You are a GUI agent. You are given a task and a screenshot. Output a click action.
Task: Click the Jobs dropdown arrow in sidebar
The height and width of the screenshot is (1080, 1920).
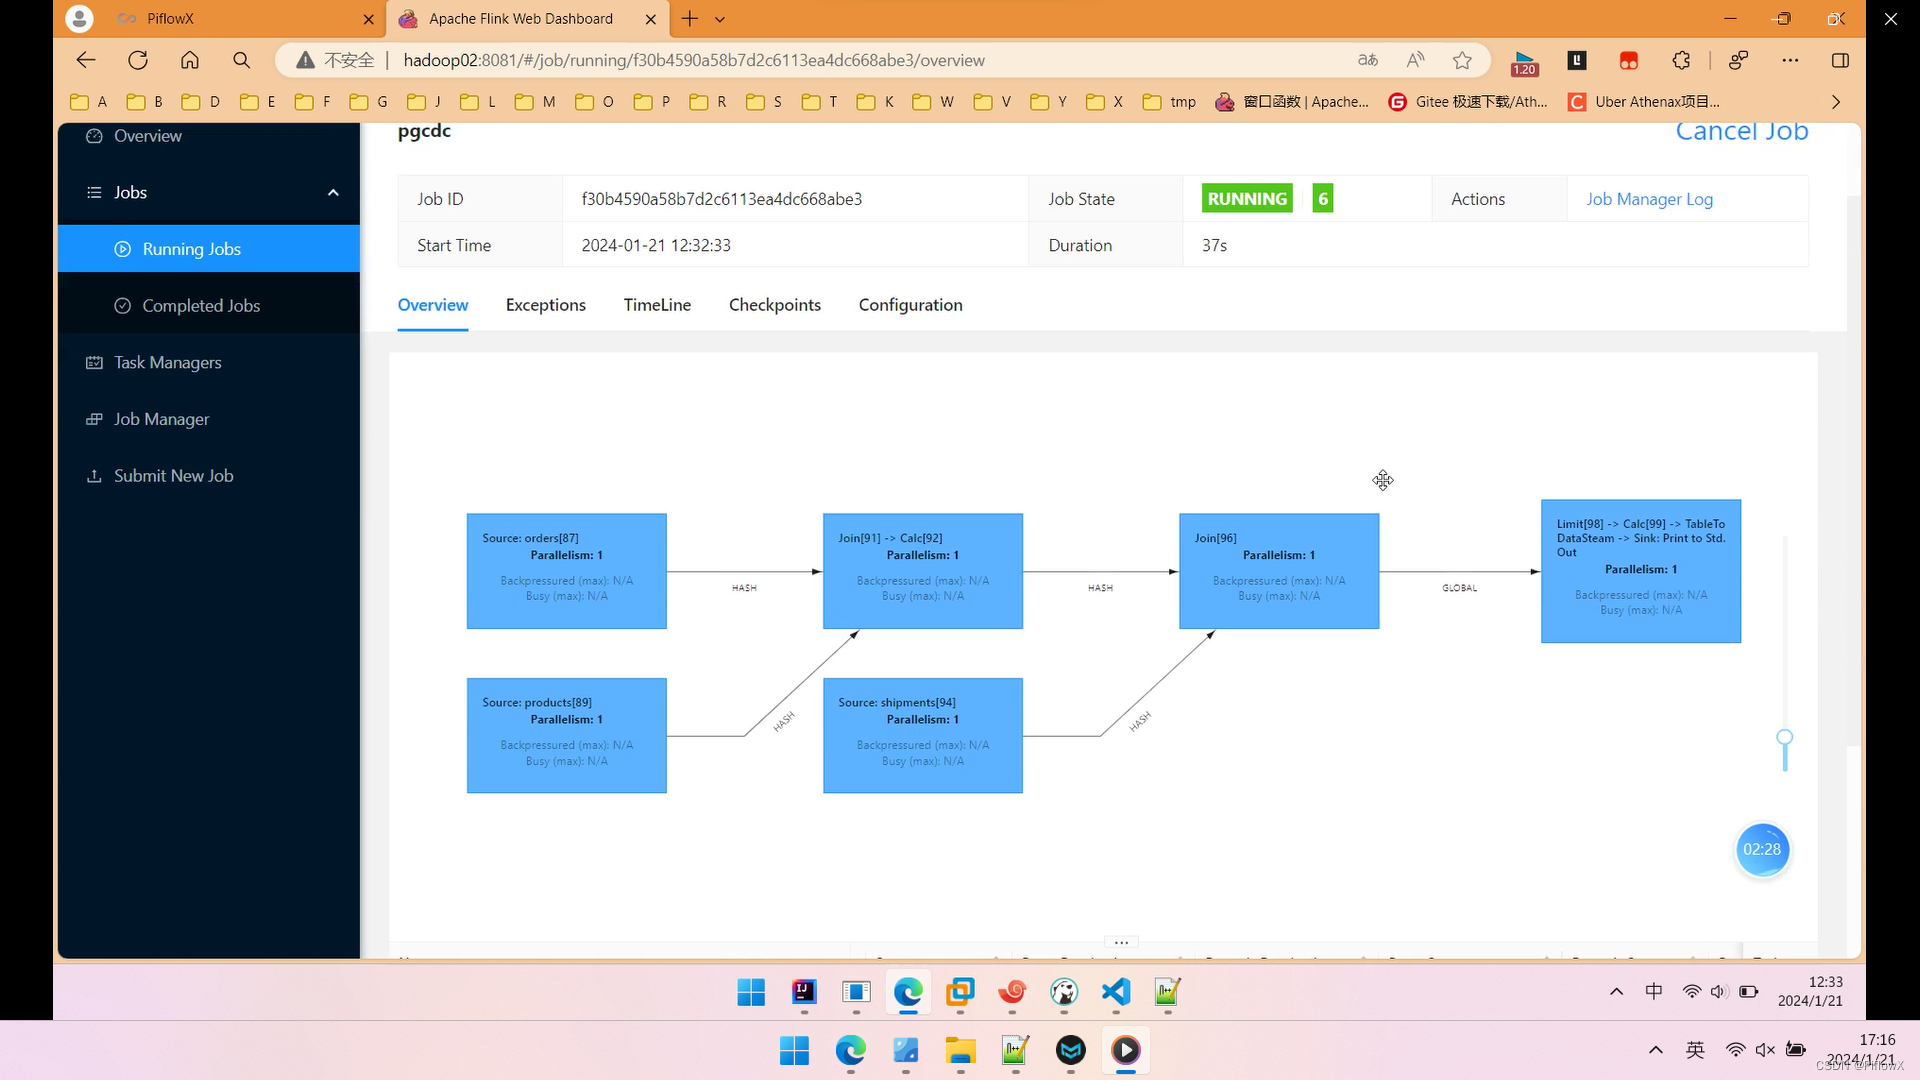[x=332, y=191]
